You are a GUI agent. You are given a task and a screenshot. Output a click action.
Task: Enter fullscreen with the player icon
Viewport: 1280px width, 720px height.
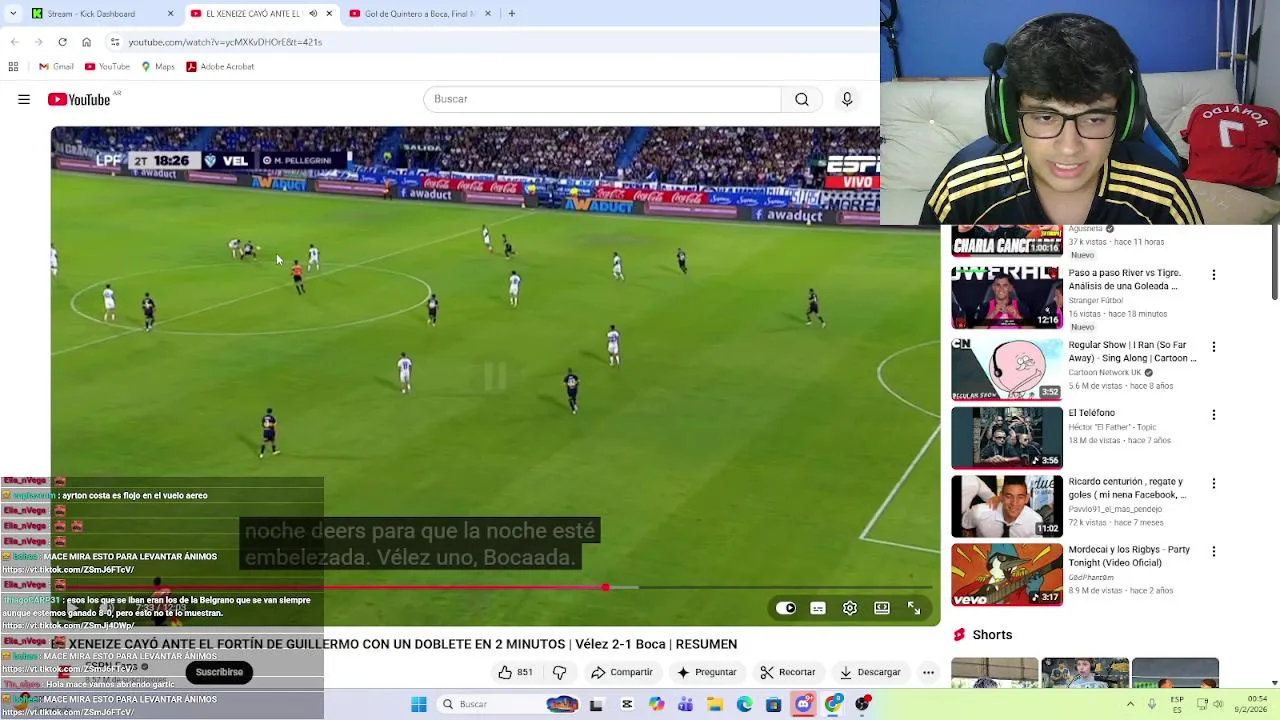[x=914, y=608]
